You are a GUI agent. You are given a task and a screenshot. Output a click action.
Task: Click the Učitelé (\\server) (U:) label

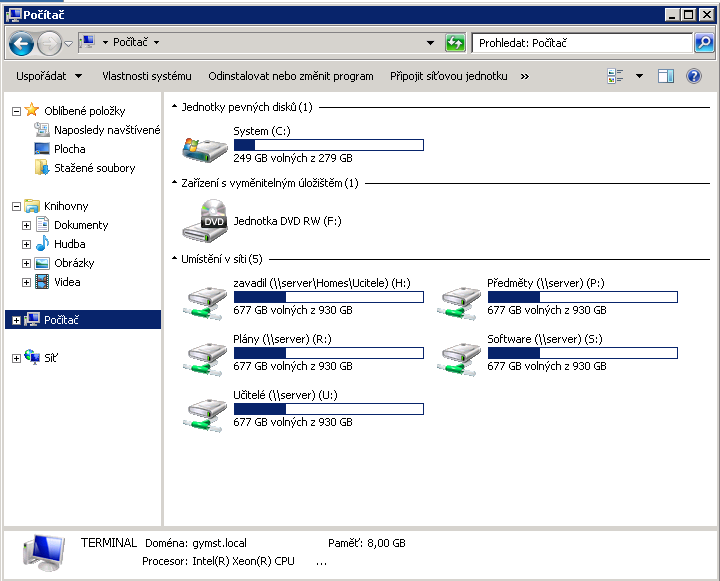(285, 395)
